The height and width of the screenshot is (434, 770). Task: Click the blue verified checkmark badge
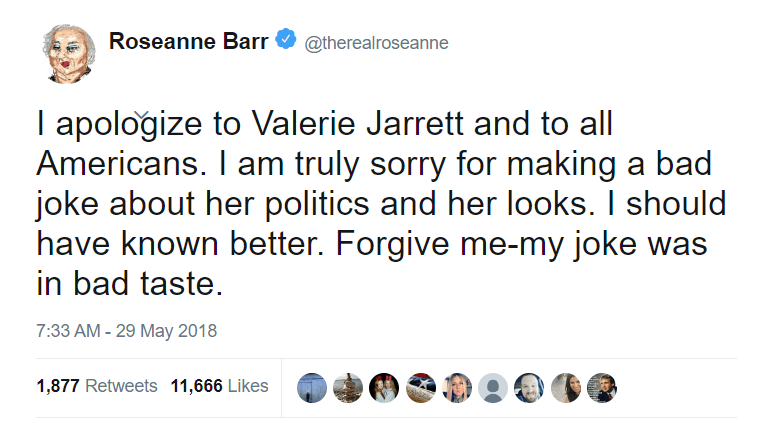point(286,41)
